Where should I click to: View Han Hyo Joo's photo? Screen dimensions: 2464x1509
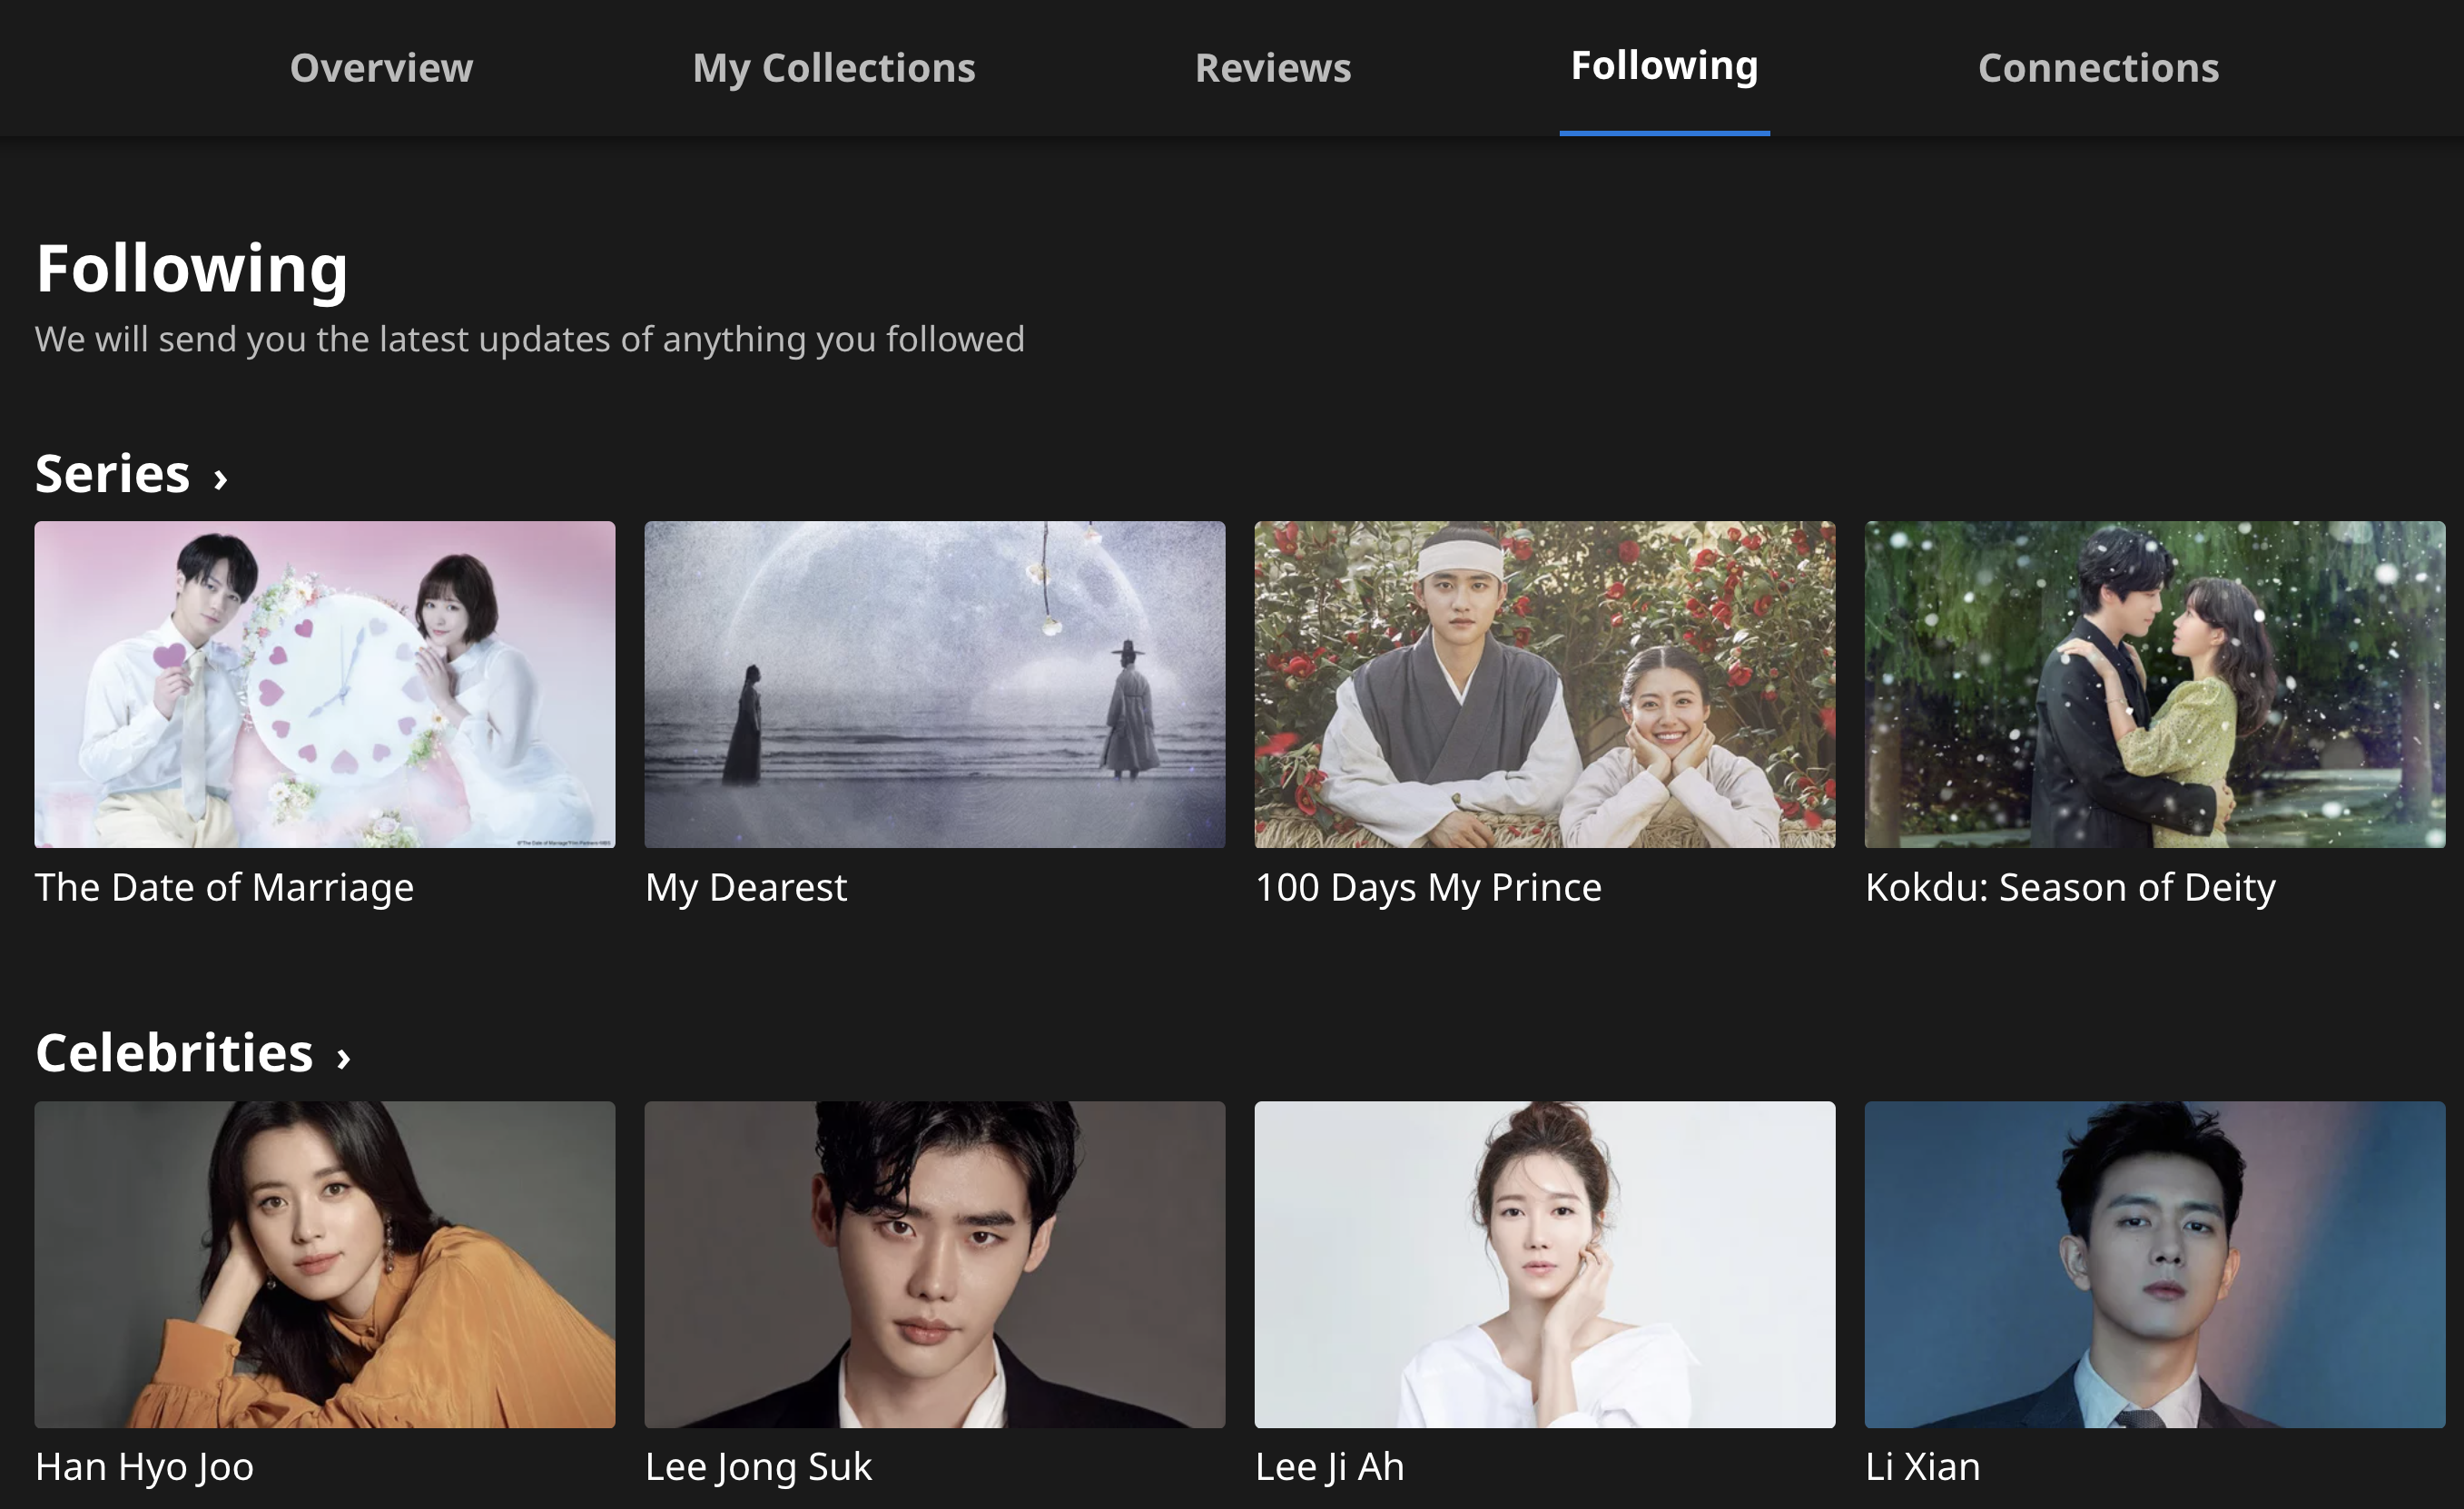pos(325,1264)
